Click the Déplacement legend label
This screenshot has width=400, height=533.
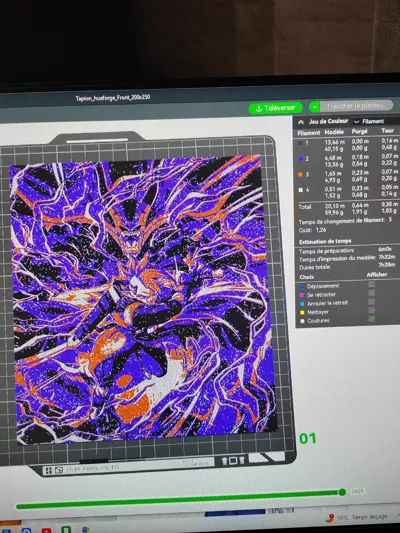tap(323, 286)
